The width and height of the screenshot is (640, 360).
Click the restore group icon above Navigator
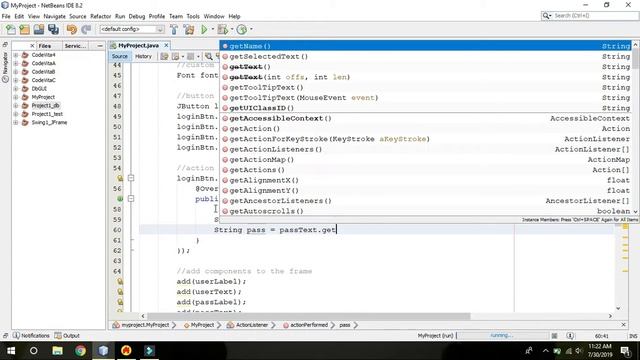click(x=5, y=44)
